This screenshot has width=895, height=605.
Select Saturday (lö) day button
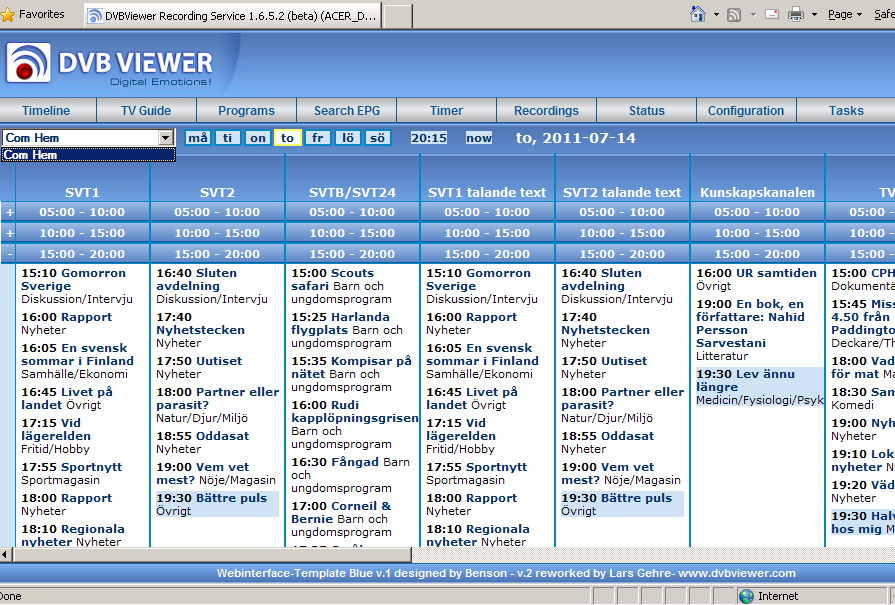tap(348, 138)
